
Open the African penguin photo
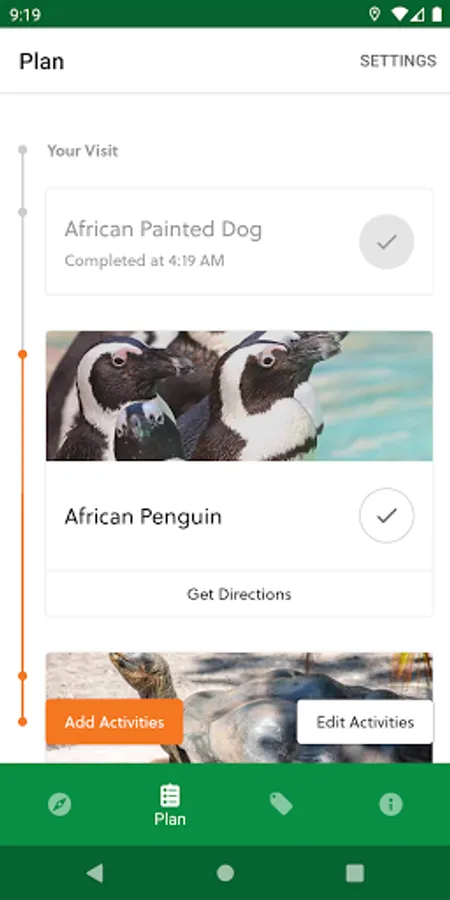point(239,395)
